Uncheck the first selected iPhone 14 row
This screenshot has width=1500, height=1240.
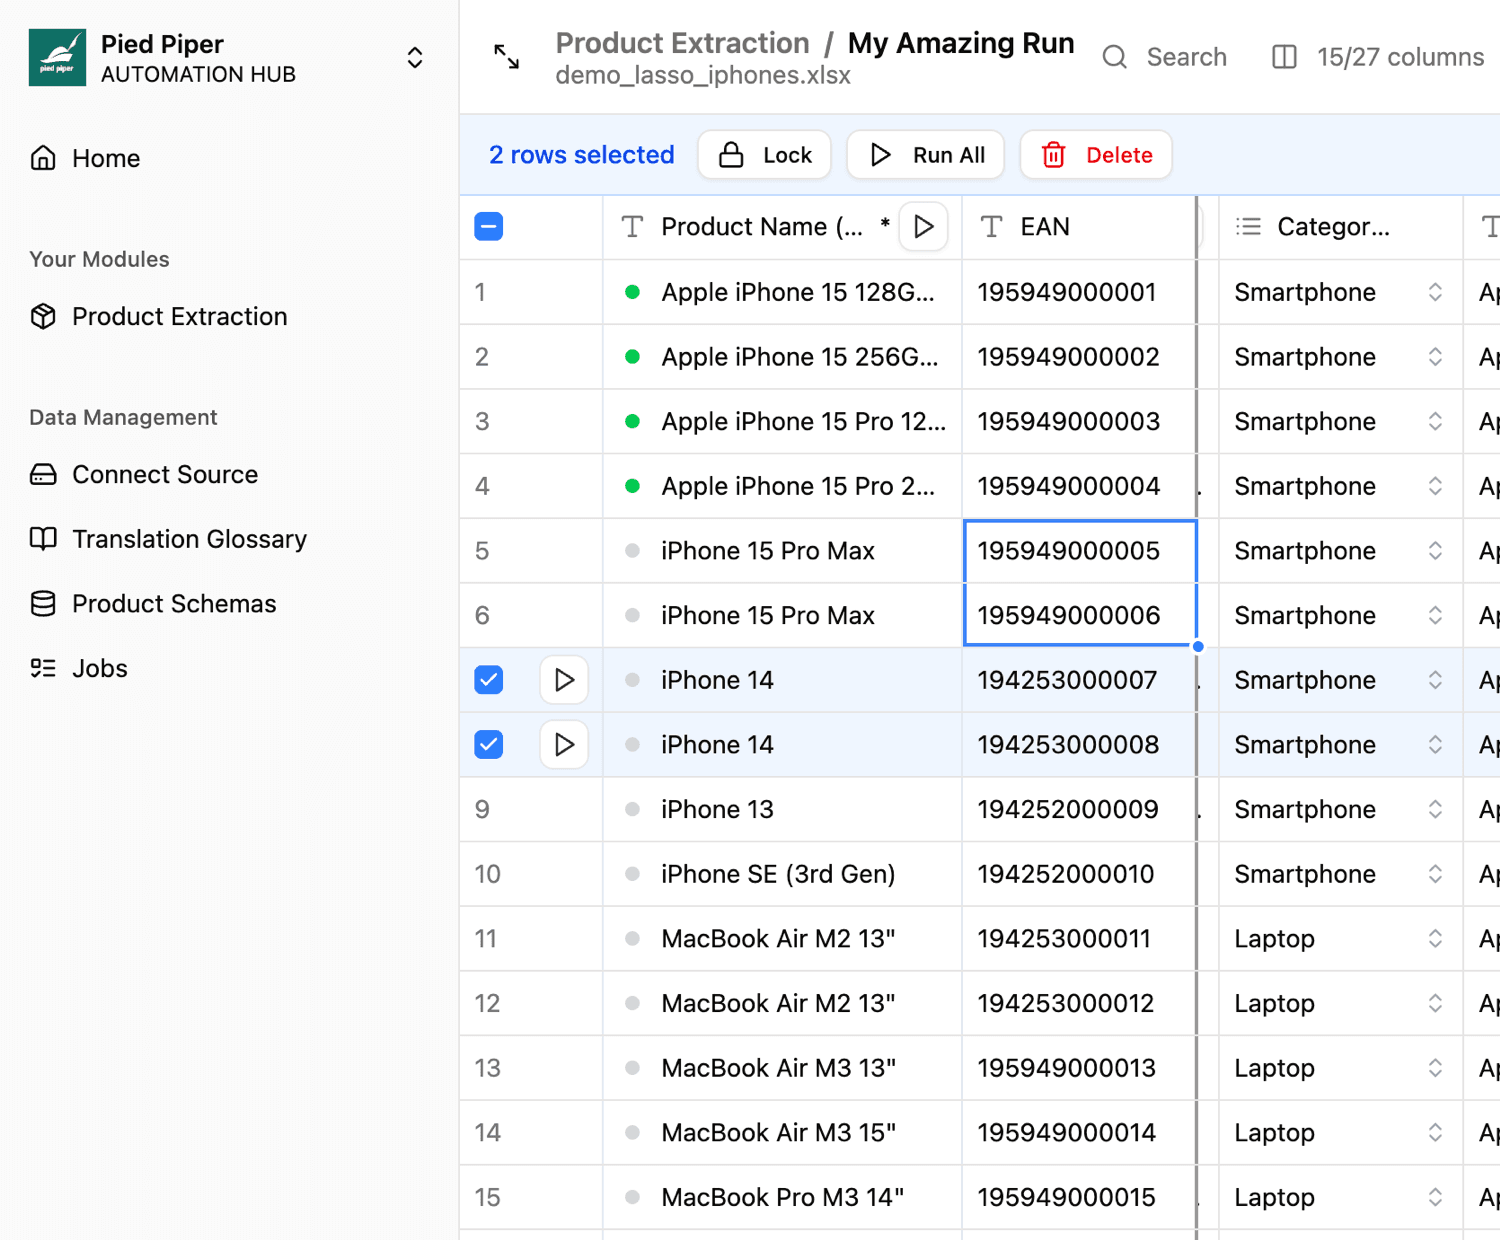tap(488, 679)
